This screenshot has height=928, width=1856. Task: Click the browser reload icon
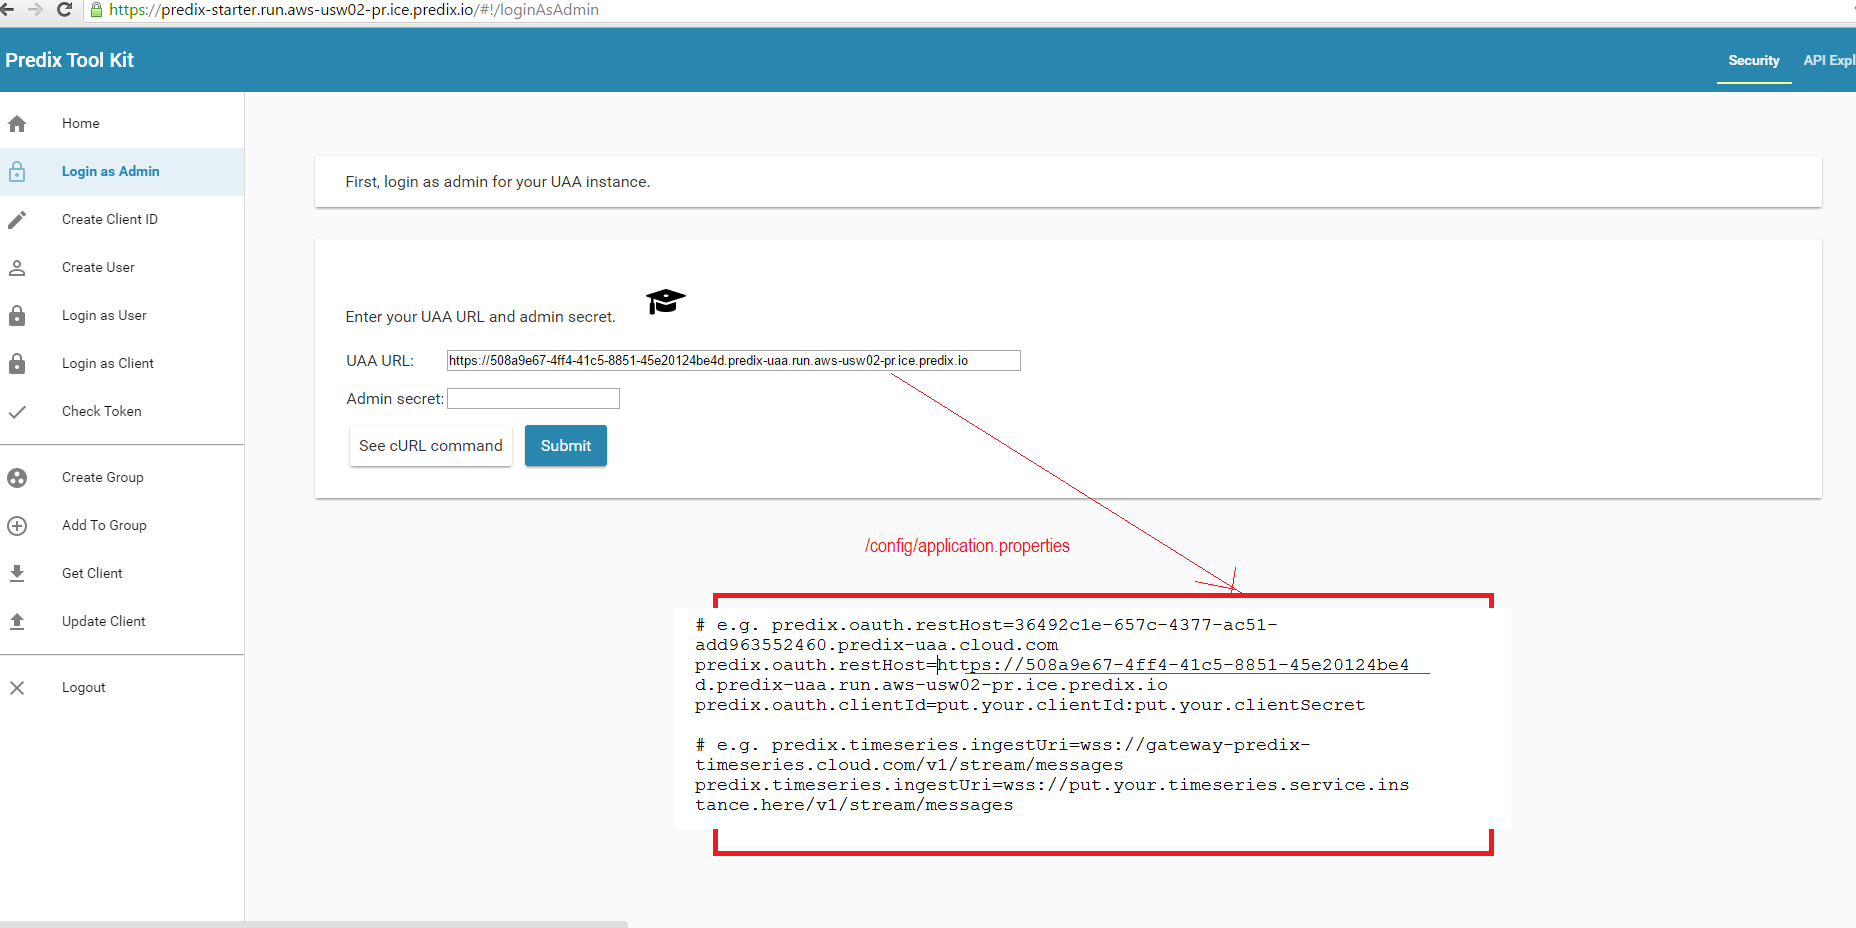click(x=65, y=10)
